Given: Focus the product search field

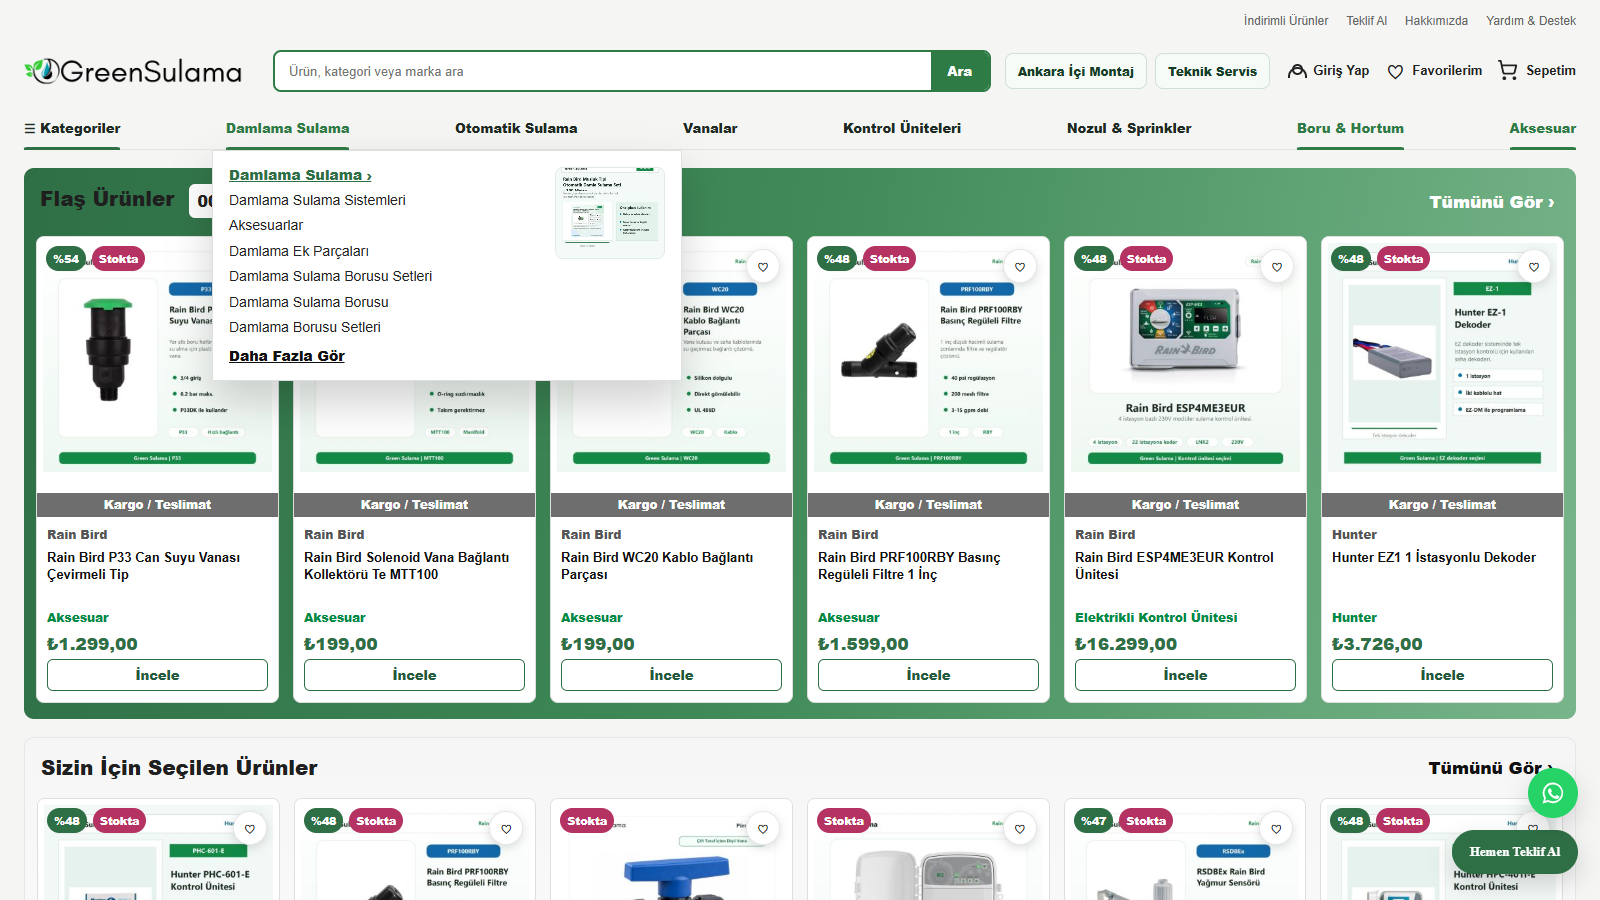Looking at the screenshot, I should (x=603, y=71).
